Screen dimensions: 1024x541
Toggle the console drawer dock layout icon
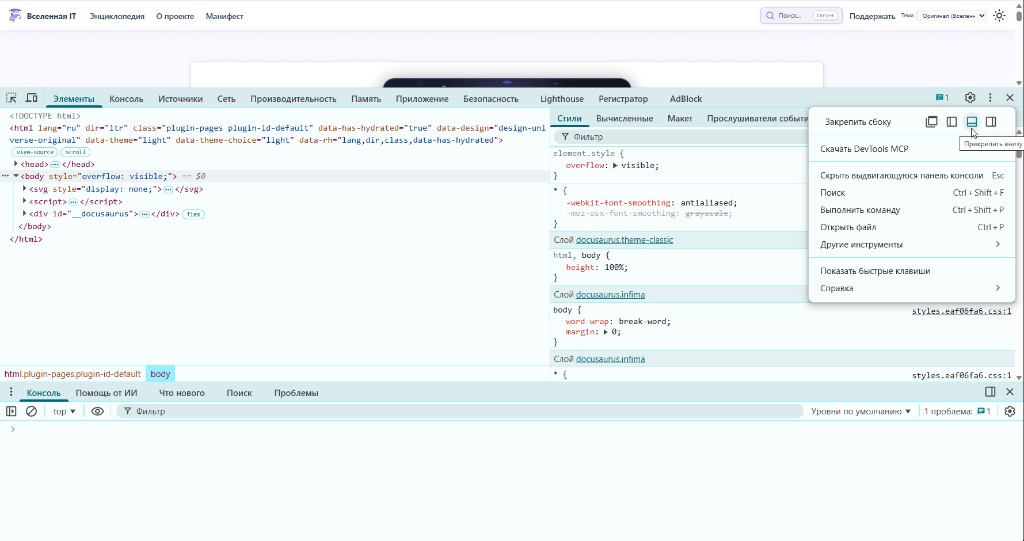tap(990, 392)
